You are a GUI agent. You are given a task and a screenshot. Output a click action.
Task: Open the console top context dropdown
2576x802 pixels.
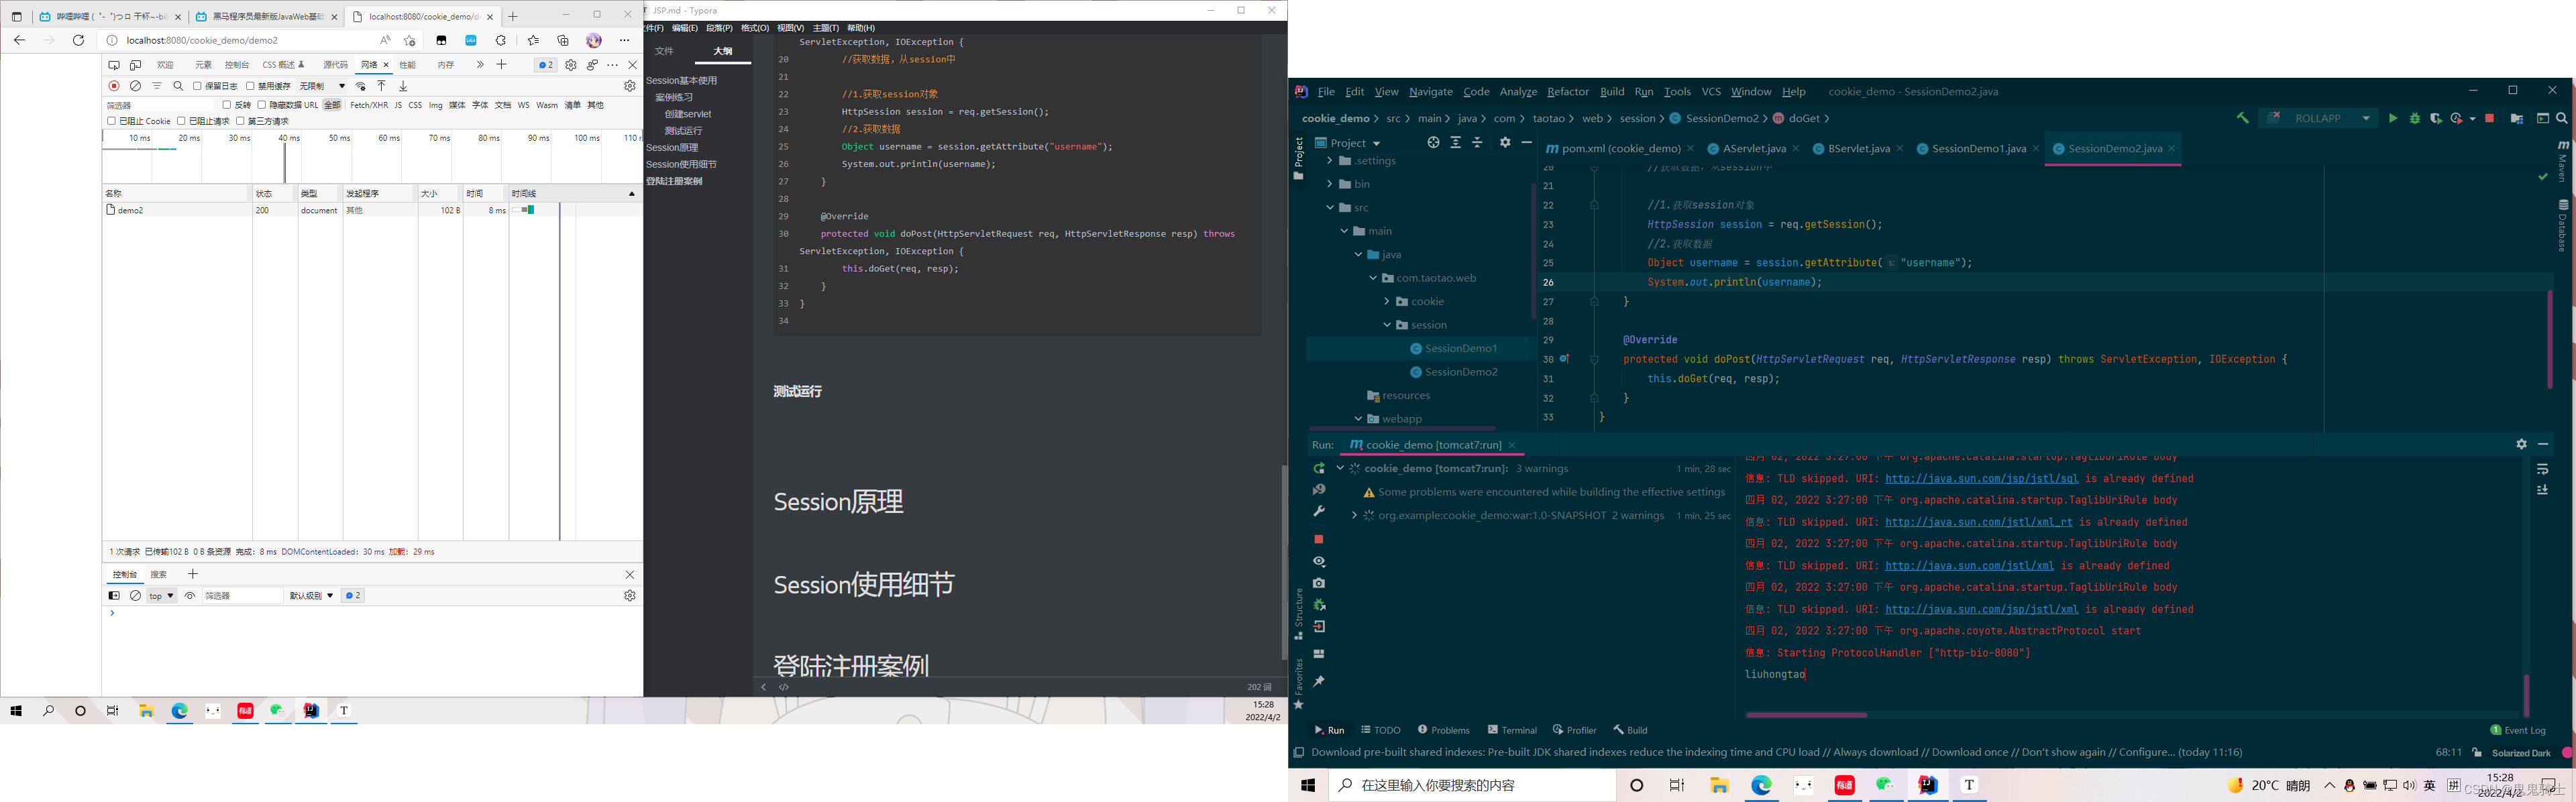click(161, 595)
